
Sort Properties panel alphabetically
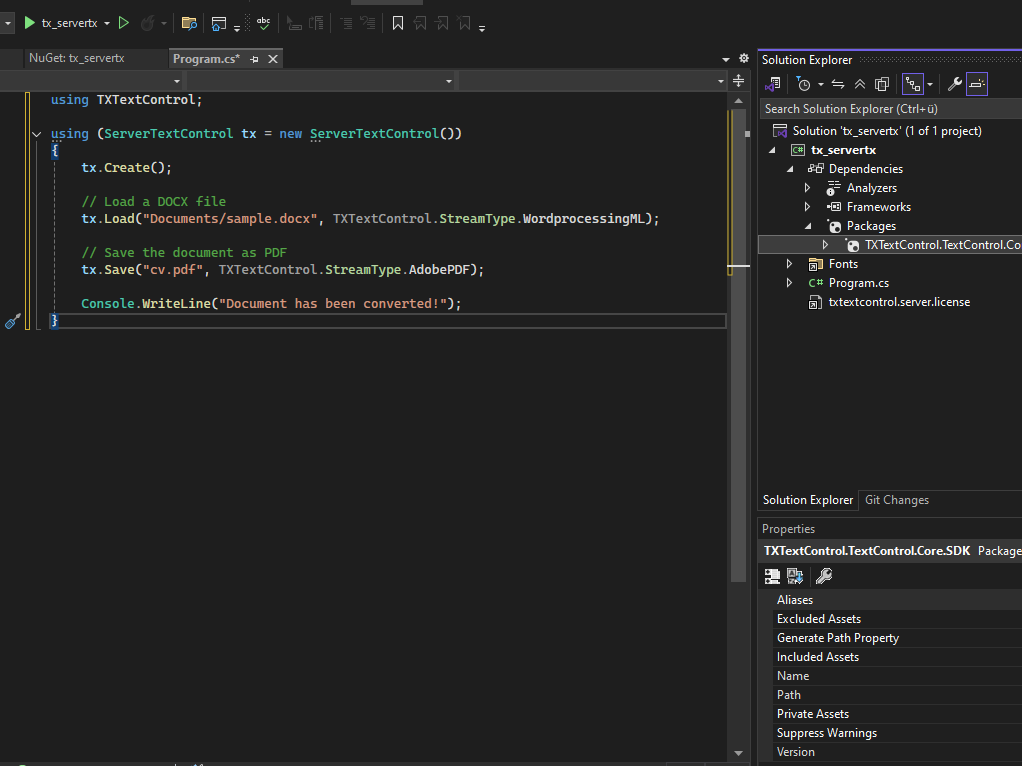(795, 576)
